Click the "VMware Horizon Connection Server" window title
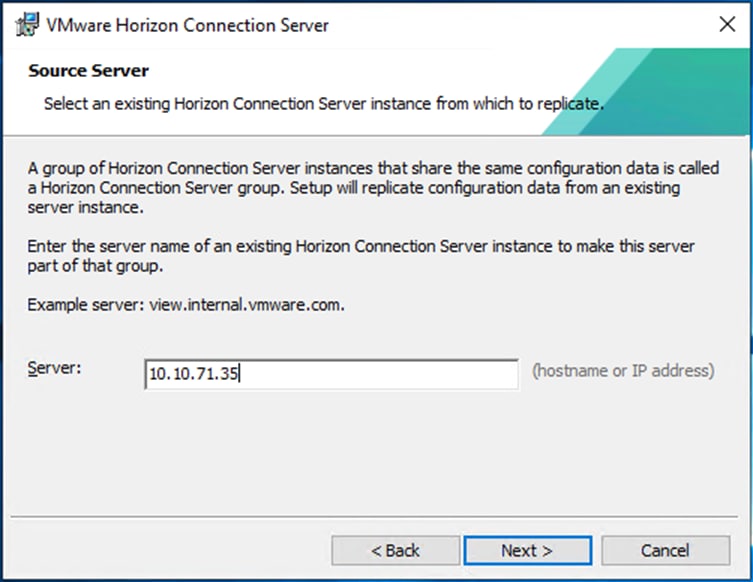Image resolution: width=753 pixels, height=582 pixels. point(187,24)
